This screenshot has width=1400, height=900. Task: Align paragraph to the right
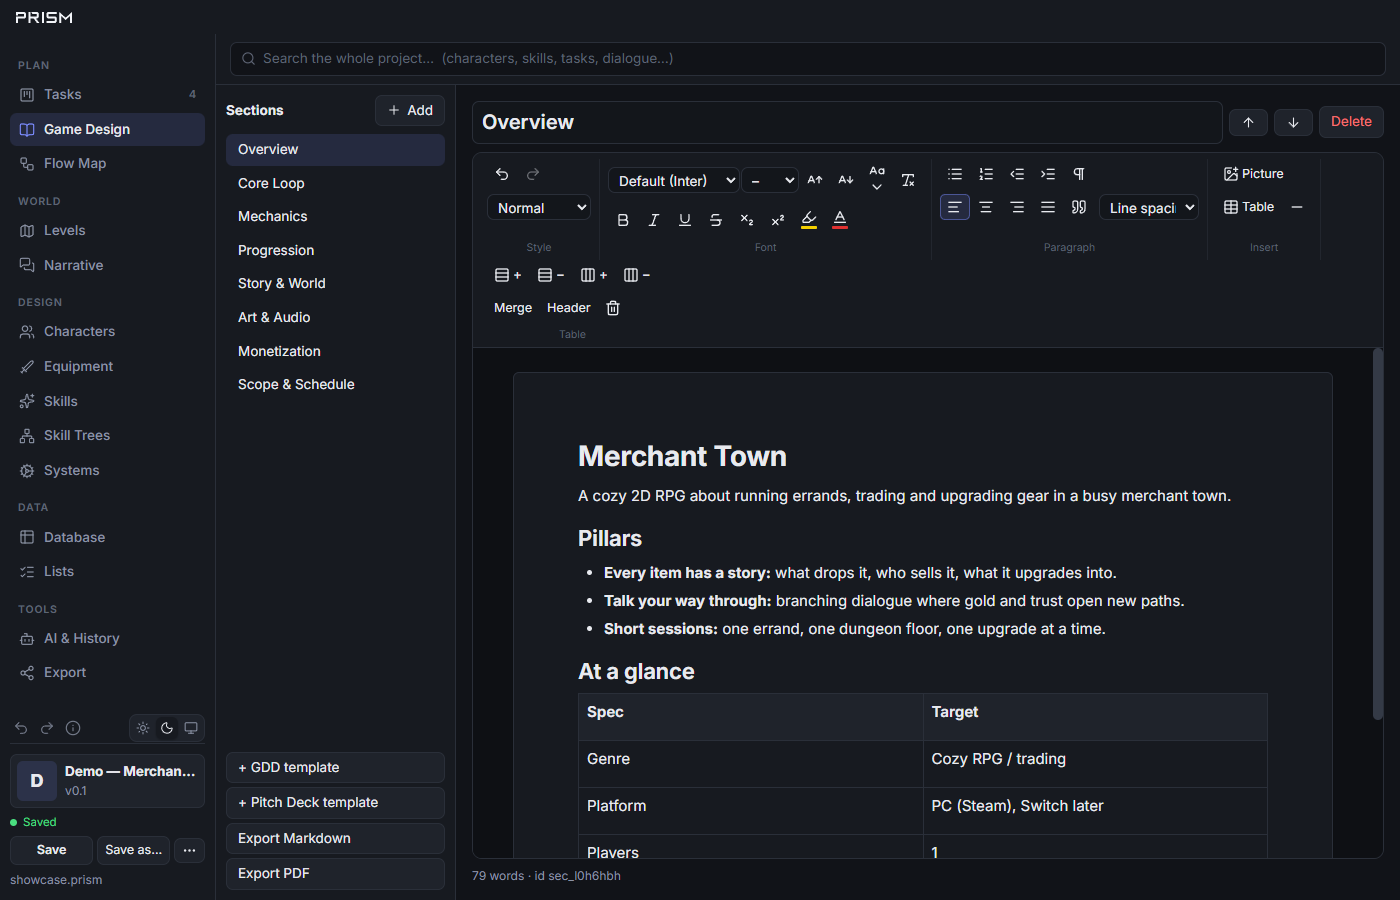(x=1017, y=207)
